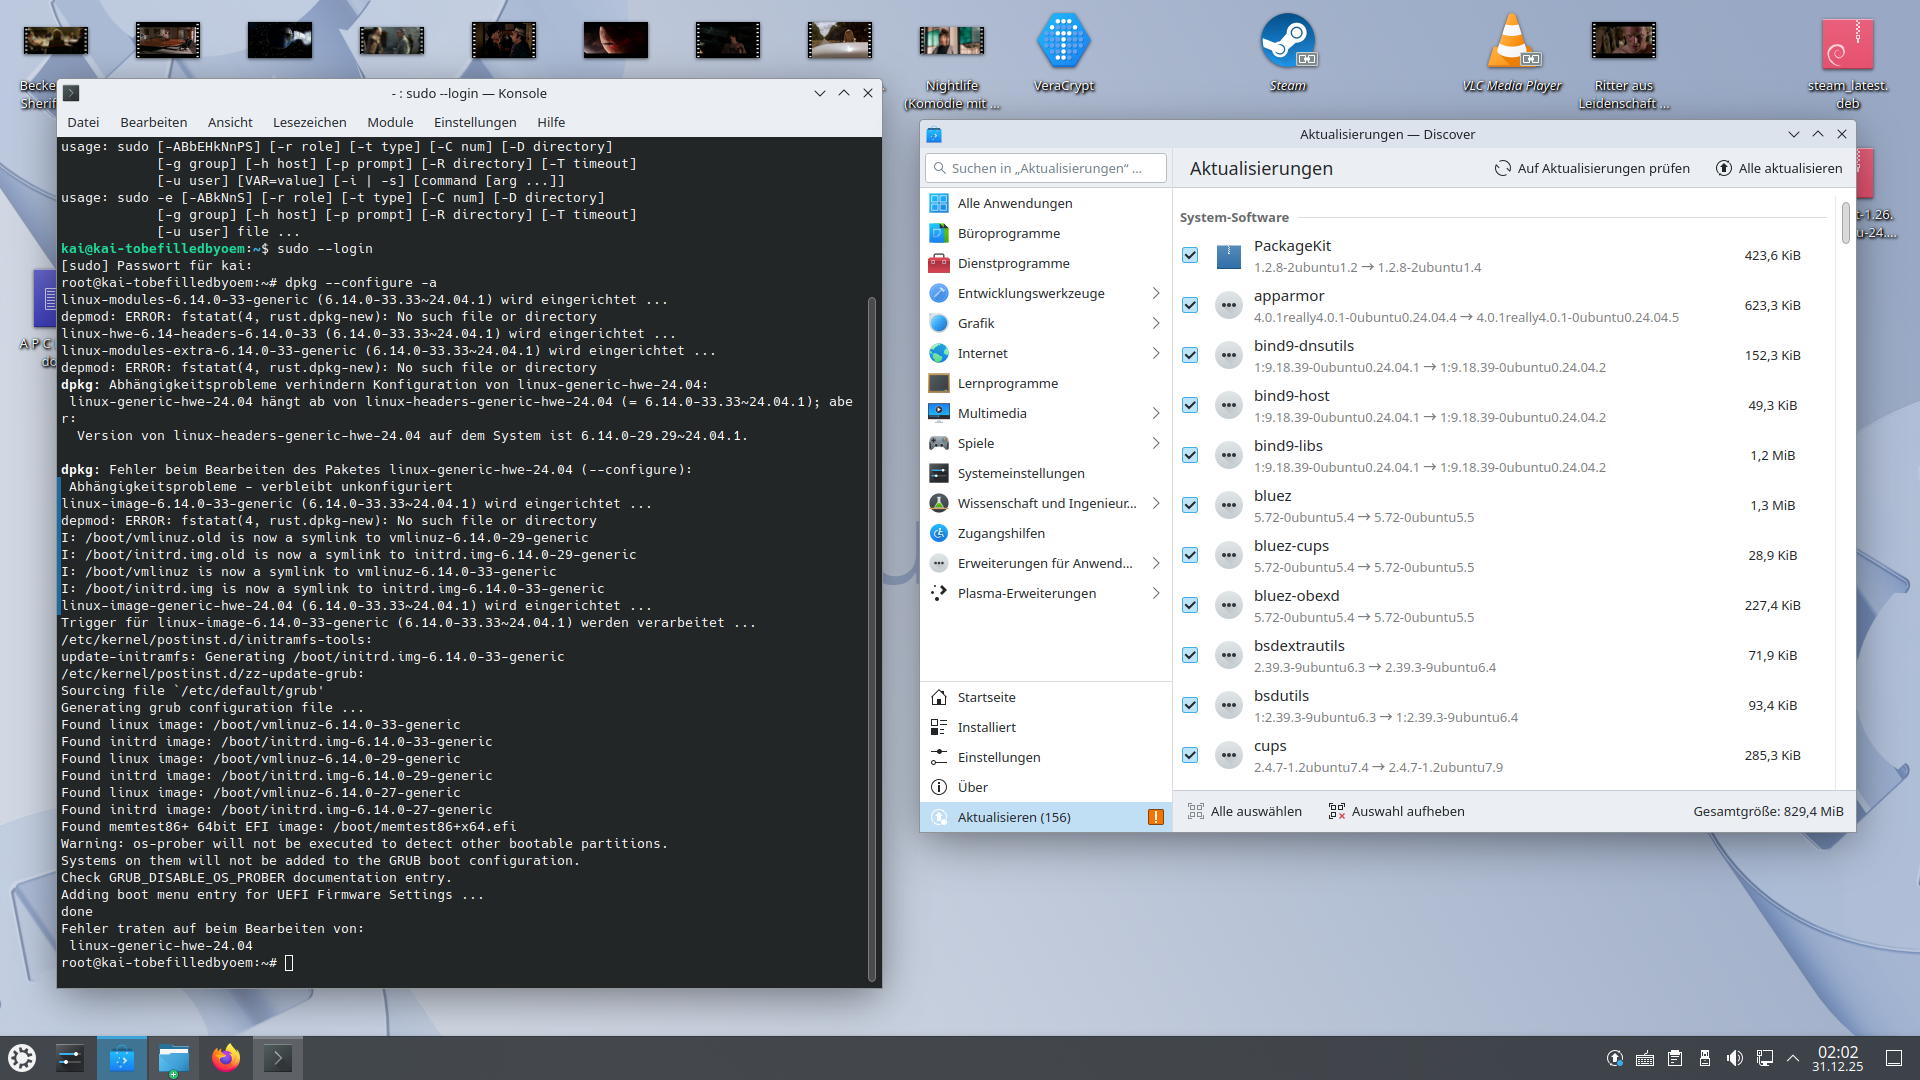This screenshot has height=1080, width=1920.
Task: Click the Büroprogramme category icon in Discover
Action: pyautogui.click(x=938, y=233)
